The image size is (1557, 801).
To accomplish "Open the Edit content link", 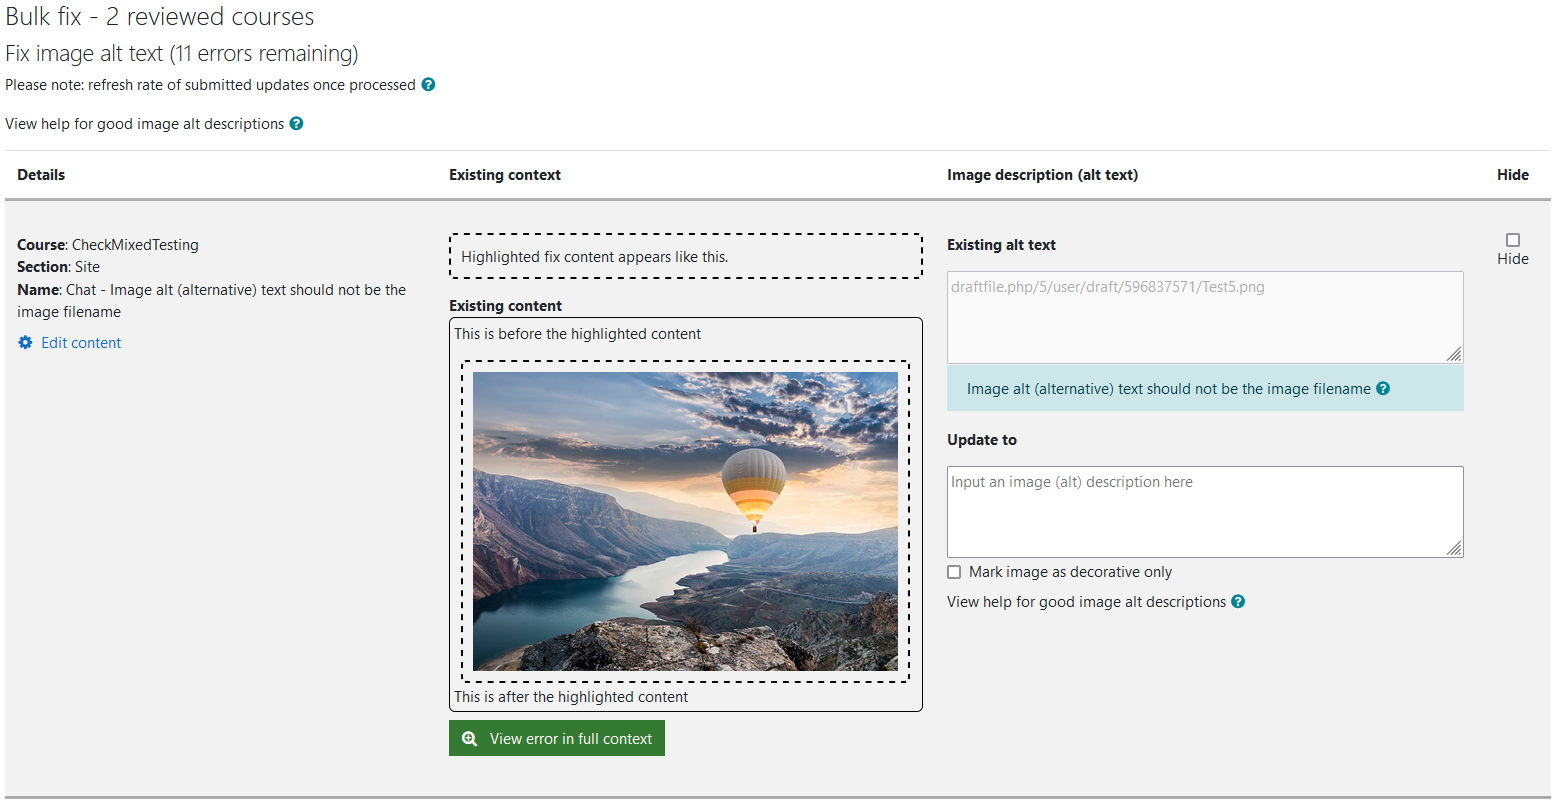I will click(x=81, y=343).
